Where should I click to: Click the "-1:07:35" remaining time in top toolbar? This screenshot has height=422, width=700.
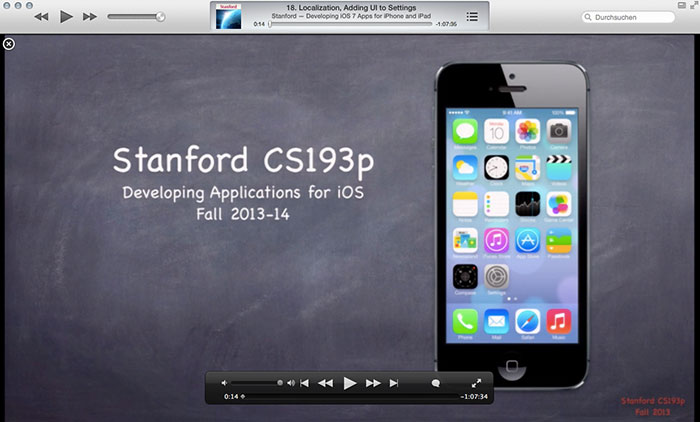click(x=446, y=24)
